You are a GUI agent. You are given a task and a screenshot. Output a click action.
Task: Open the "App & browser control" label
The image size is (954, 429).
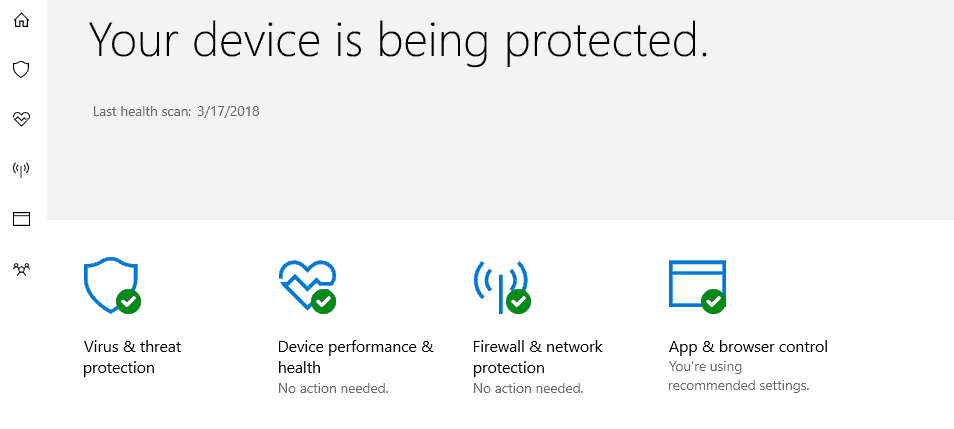748,347
